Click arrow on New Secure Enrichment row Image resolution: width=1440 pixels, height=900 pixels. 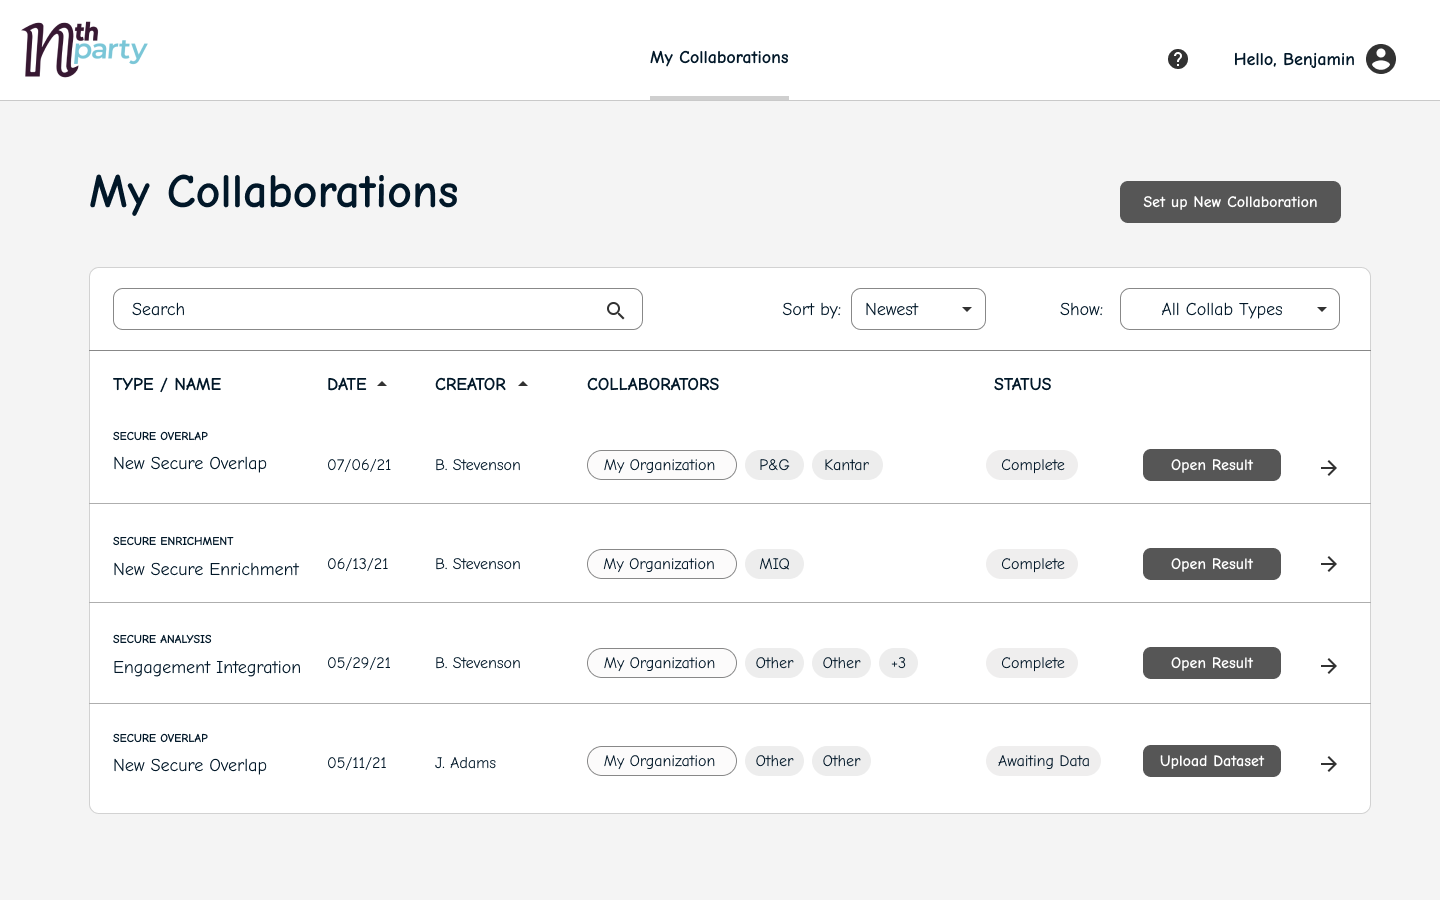[1328, 564]
